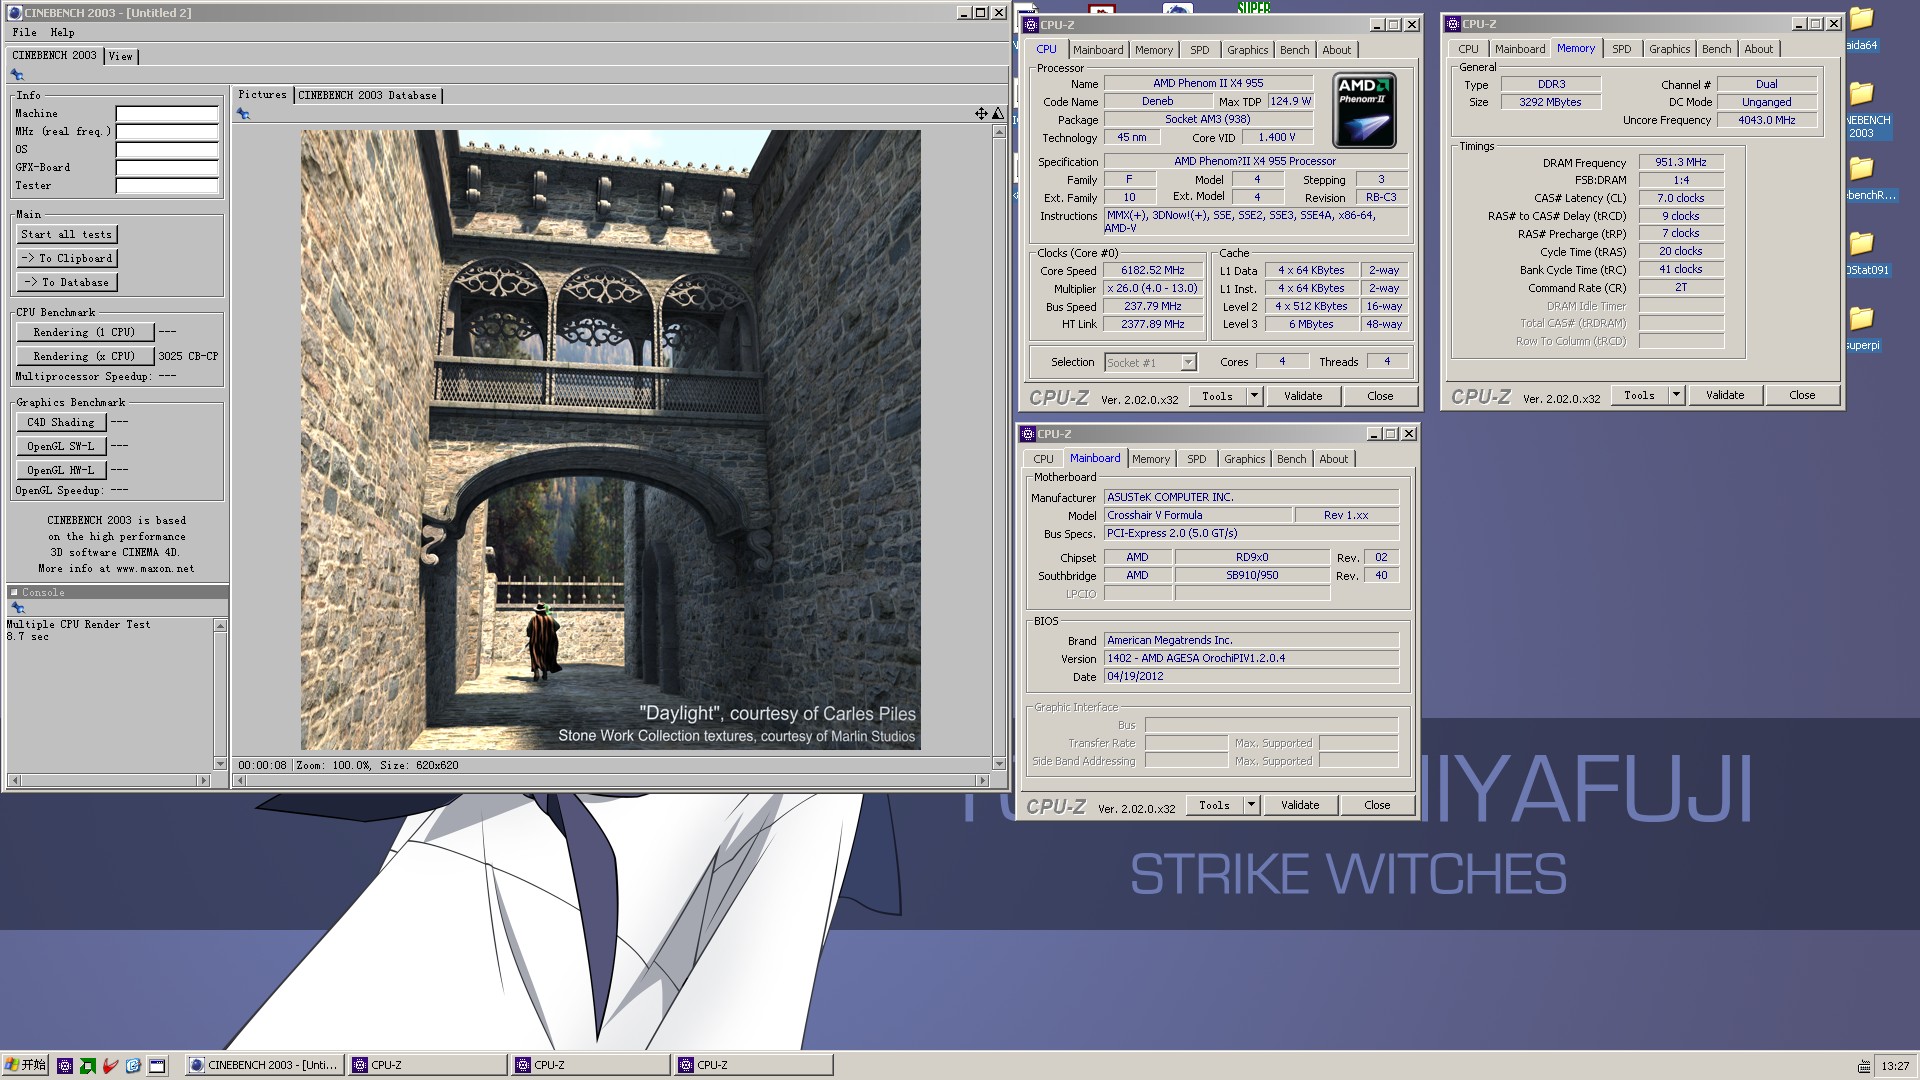Click the triangle icon above the picture scrollbar
The width and height of the screenshot is (1920, 1080).
998,114
